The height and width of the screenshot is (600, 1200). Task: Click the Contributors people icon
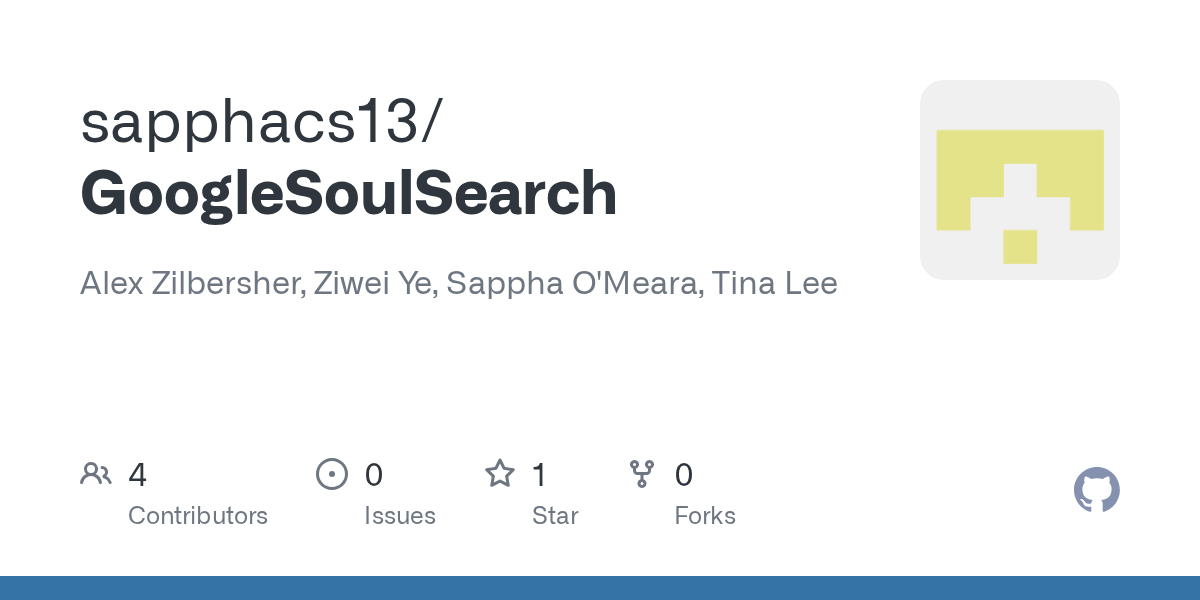(x=96, y=474)
